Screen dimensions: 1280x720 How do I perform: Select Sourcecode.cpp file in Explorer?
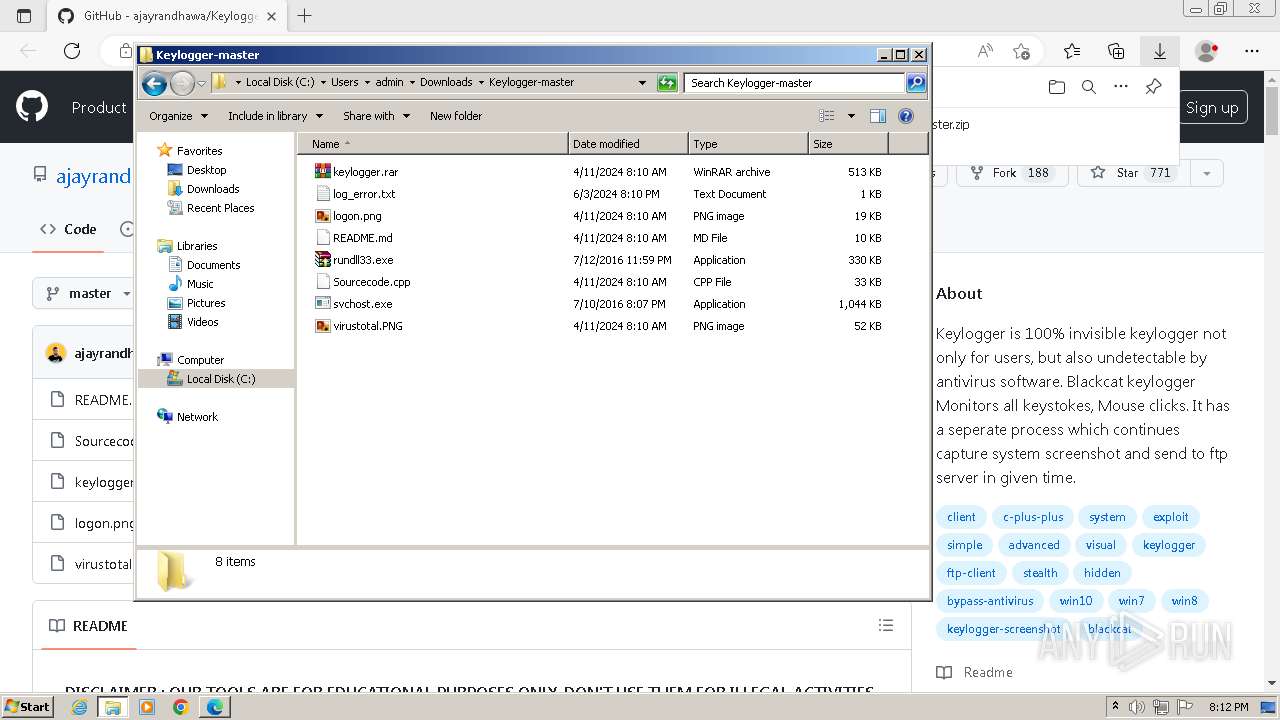coord(371,282)
